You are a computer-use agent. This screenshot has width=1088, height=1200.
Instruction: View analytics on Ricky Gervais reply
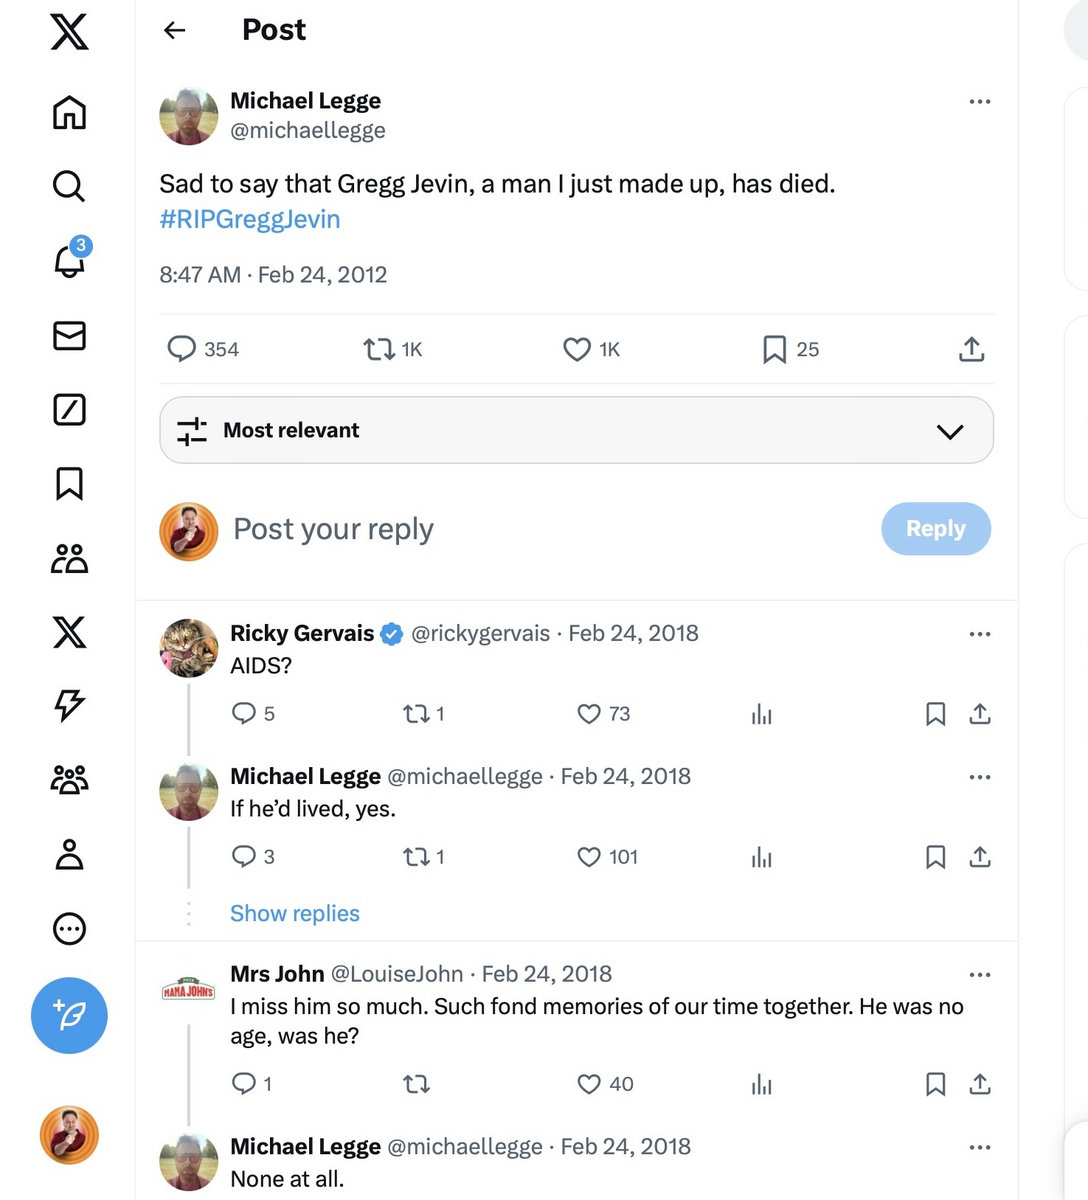point(762,714)
